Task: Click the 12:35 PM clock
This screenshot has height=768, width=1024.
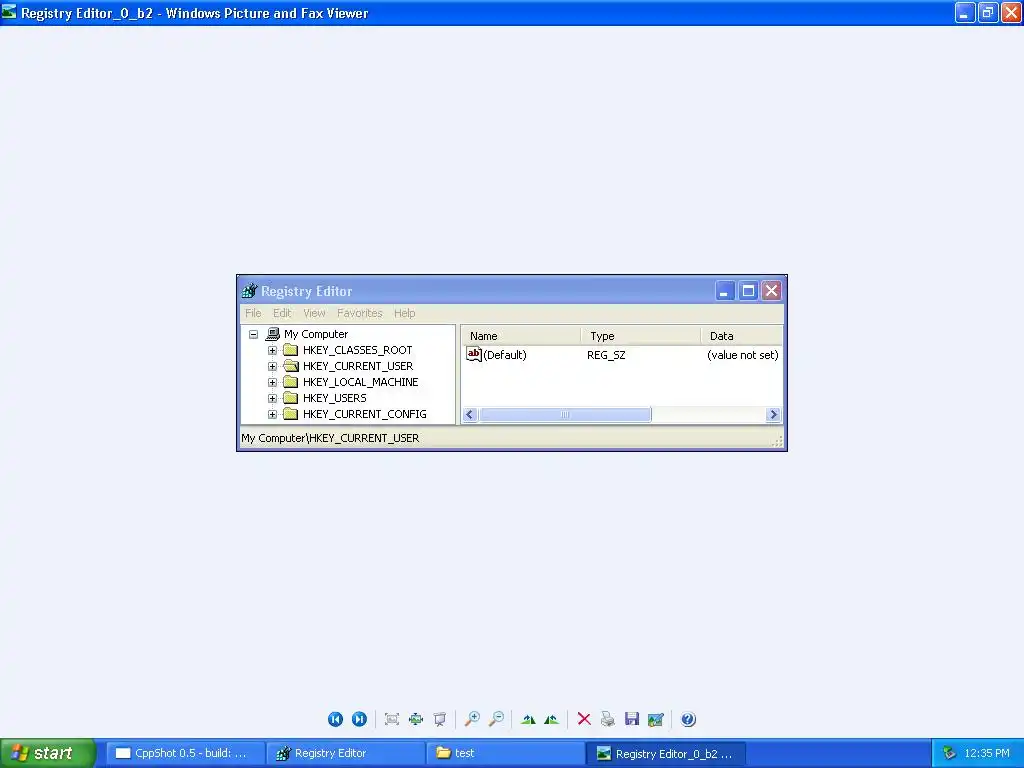Action: click(986, 753)
